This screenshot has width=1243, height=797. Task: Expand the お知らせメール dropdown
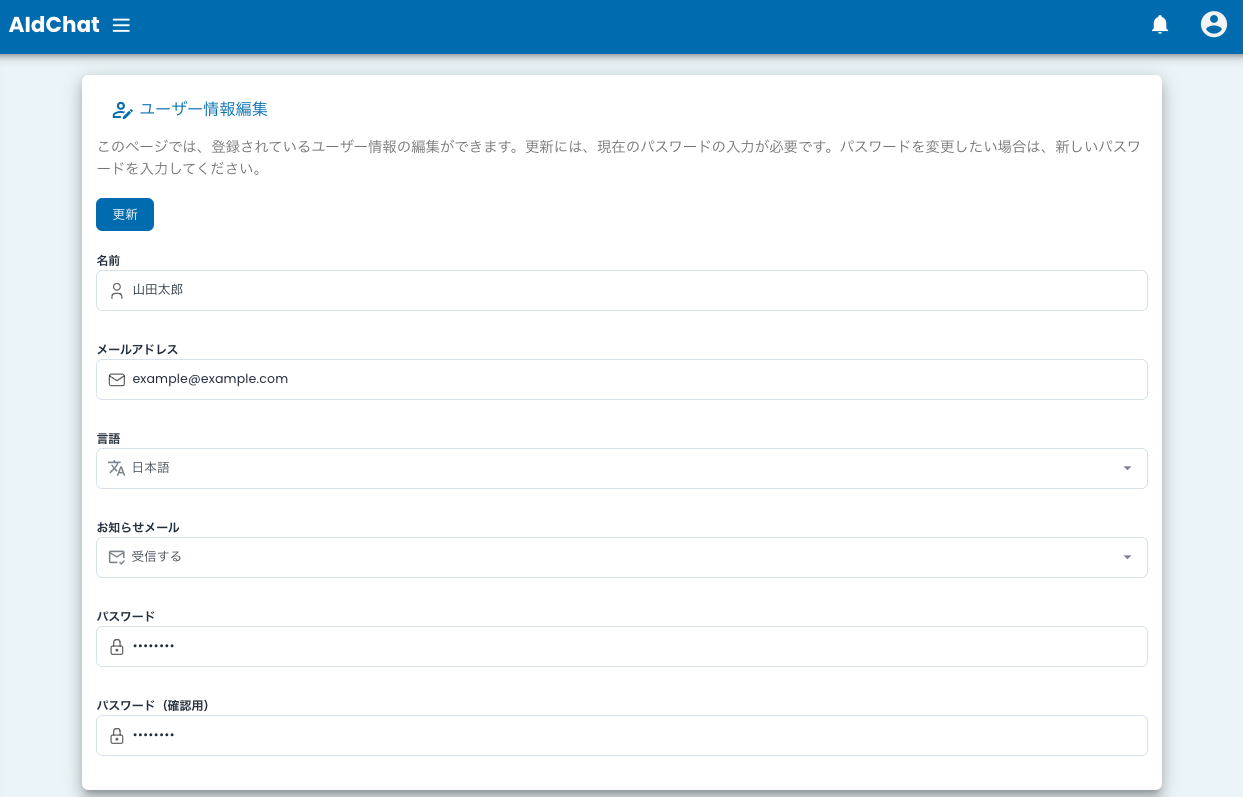(1127, 557)
